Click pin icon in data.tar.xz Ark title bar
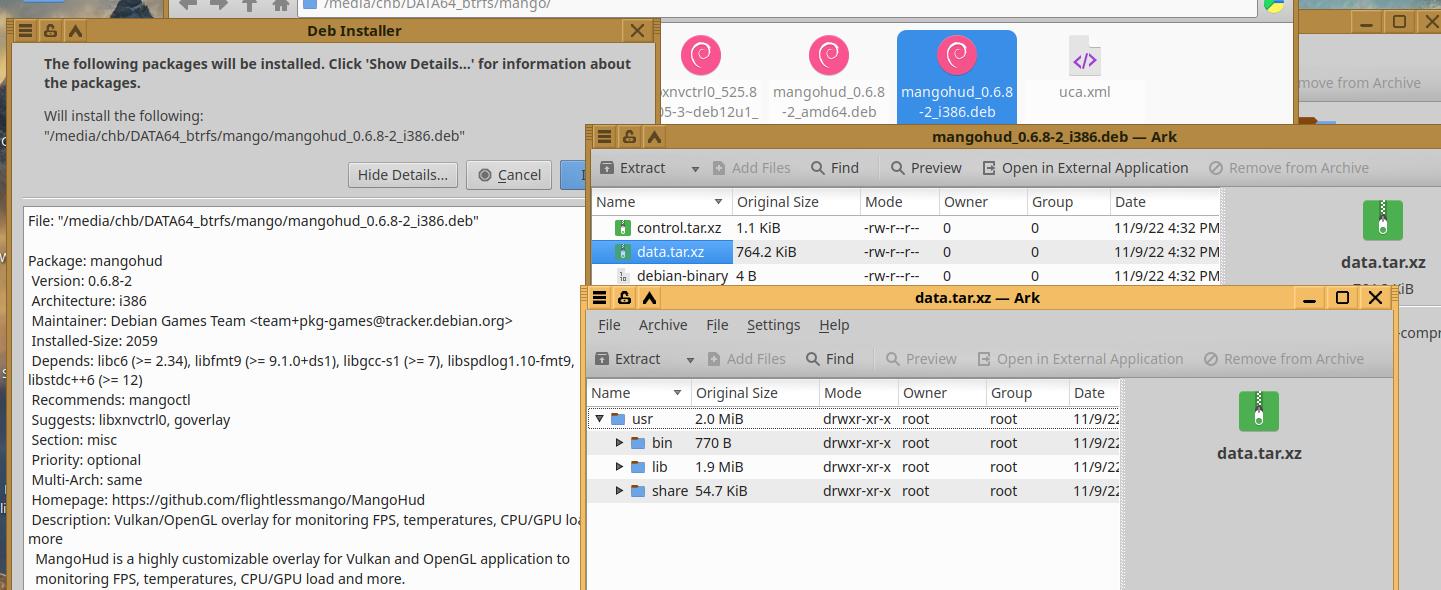The image size is (1441, 590). 624,298
